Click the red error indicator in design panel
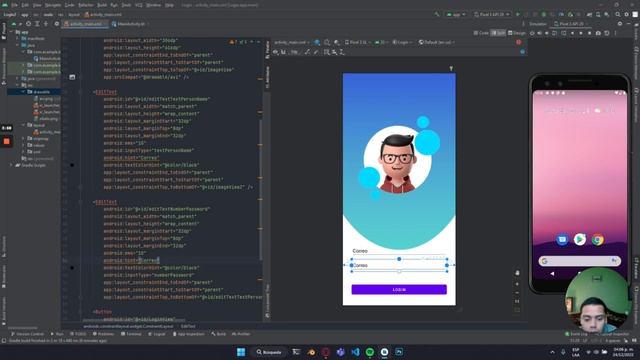Screen dimensions: 640x360 518,42
